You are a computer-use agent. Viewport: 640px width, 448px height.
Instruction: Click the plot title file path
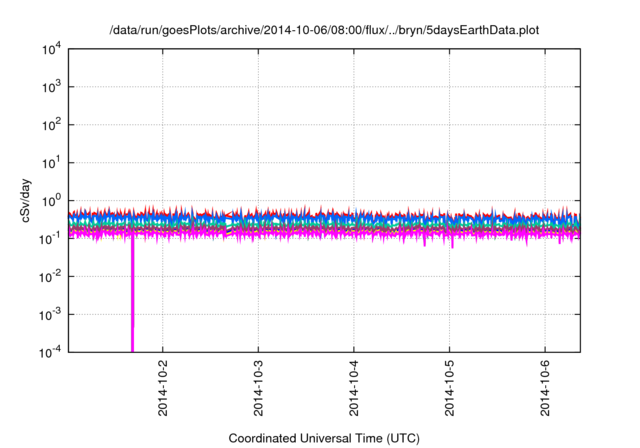pos(324,30)
